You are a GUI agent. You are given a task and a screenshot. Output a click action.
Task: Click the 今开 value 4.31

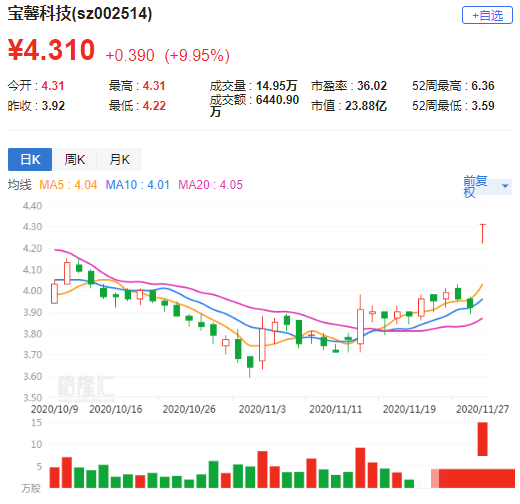click(53, 86)
